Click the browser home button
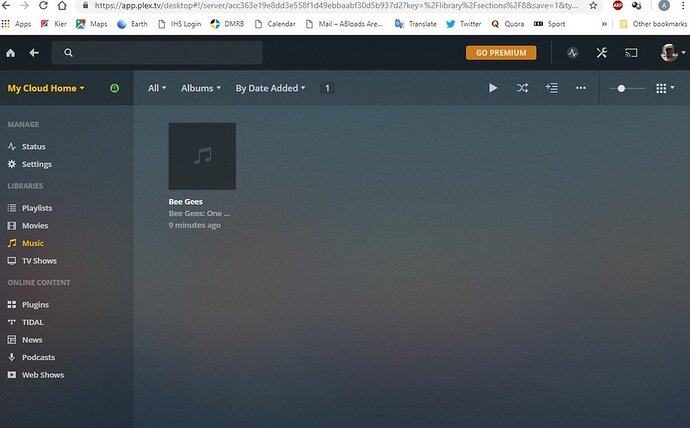Image resolution: width=690 pixels, height=428 pixels. pyautogui.click(x=62, y=5)
